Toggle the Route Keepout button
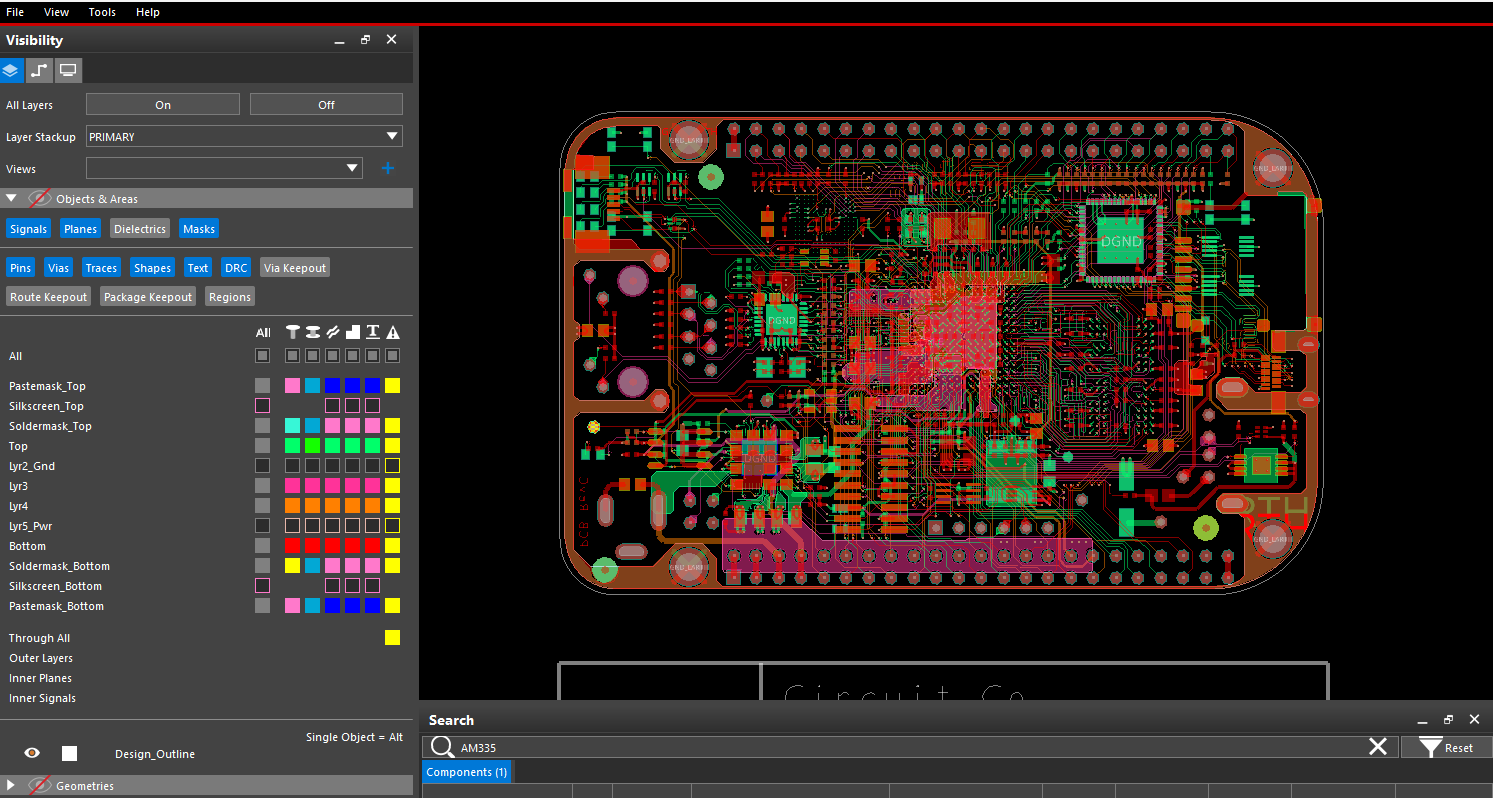 coord(49,297)
